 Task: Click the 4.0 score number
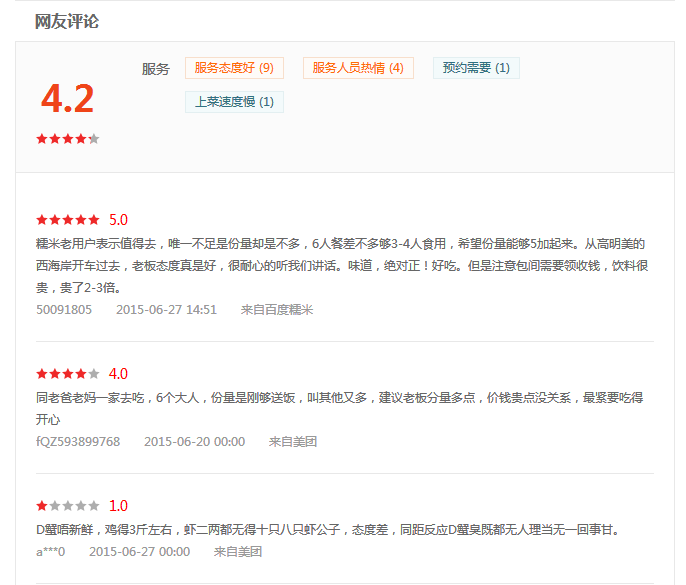pyautogui.click(x=118, y=374)
